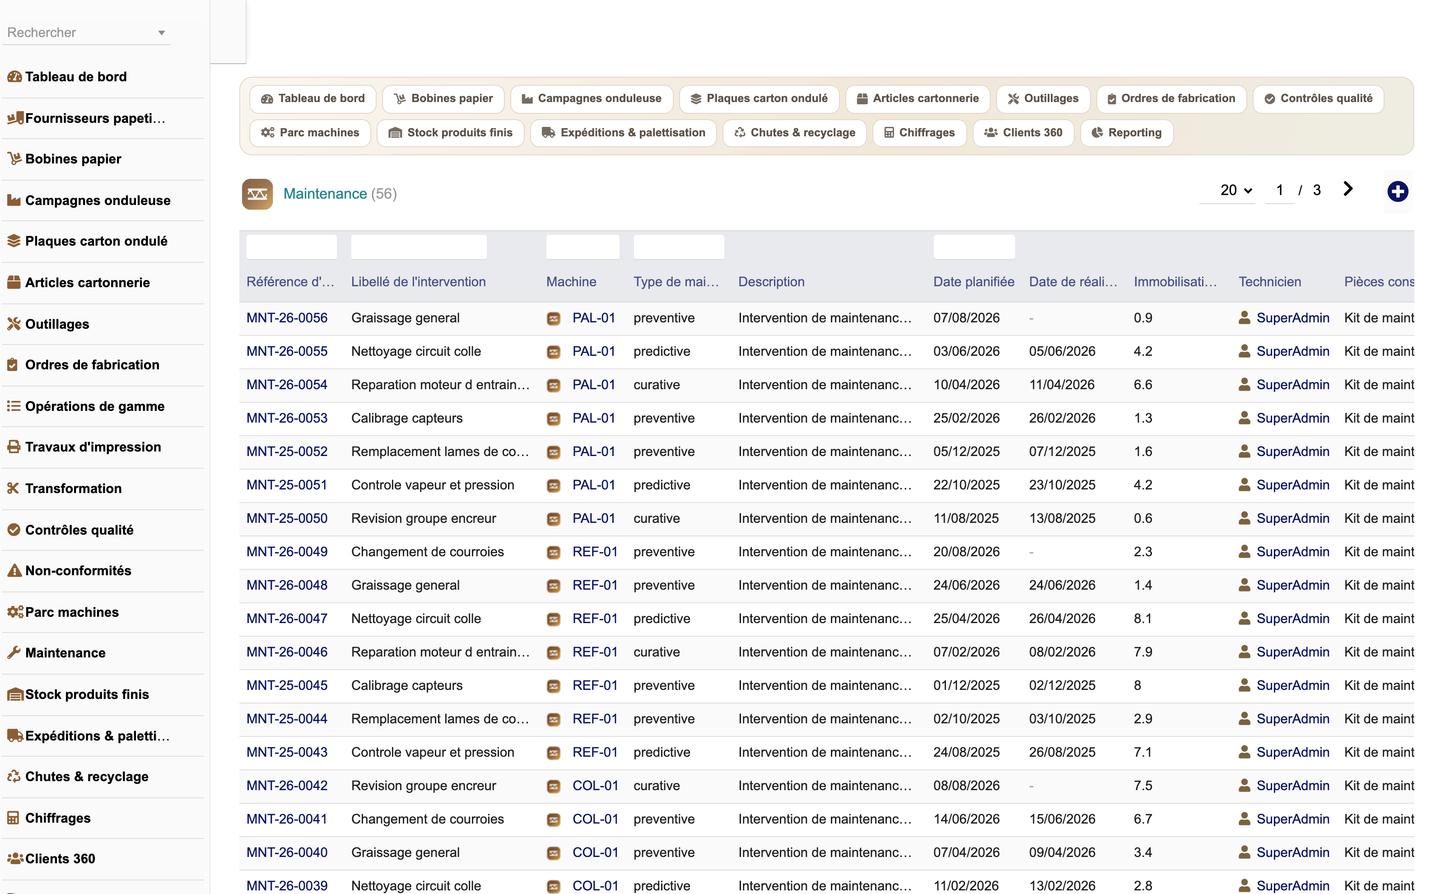
Task: Switch to Plaques carton ondulé tab
Action: pyautogui.click(x=759, y=99)
